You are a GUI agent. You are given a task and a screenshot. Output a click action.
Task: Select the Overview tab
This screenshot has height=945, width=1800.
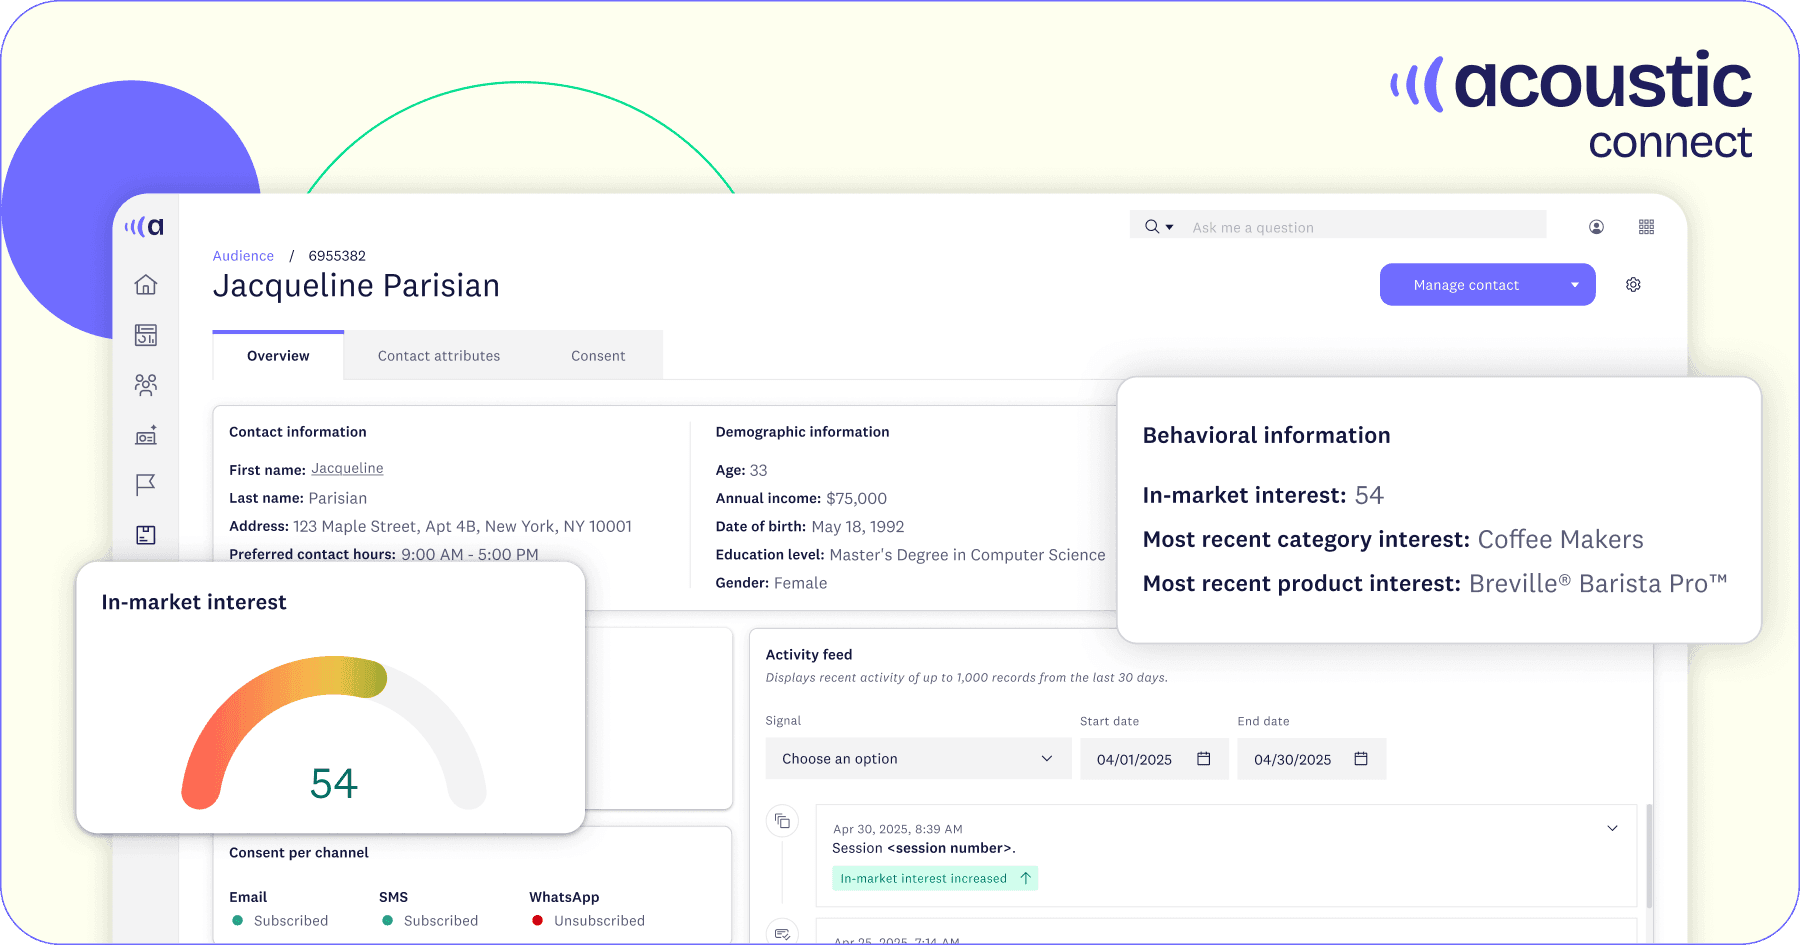pos(278,356)
